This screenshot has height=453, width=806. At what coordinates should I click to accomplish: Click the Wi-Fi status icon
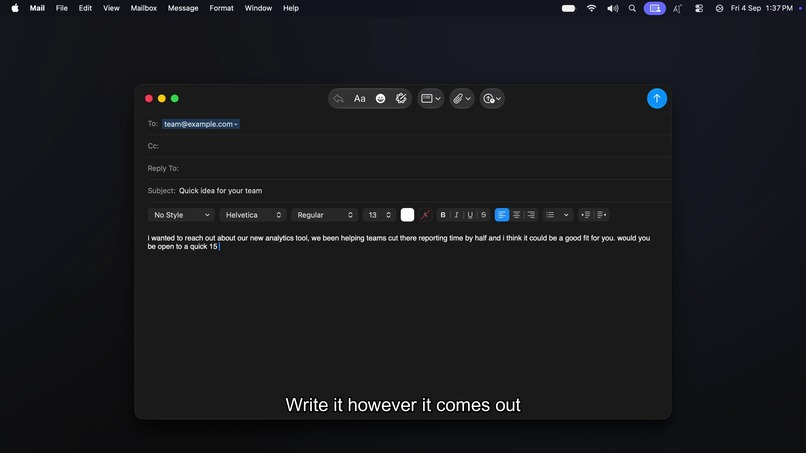pos(591,8)
